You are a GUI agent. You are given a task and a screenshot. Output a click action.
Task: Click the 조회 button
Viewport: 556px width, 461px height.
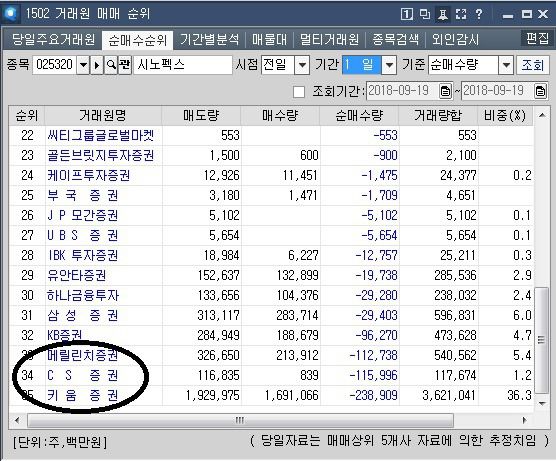(533, 65)
